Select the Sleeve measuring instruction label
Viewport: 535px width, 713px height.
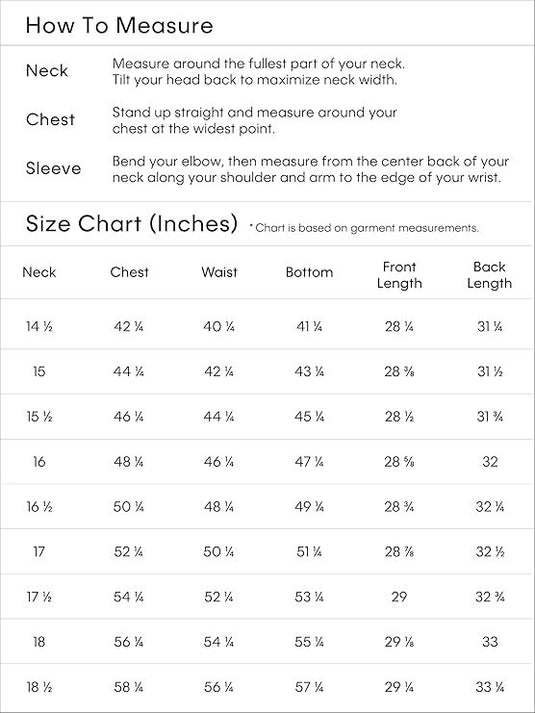click(x=54, y=168)
